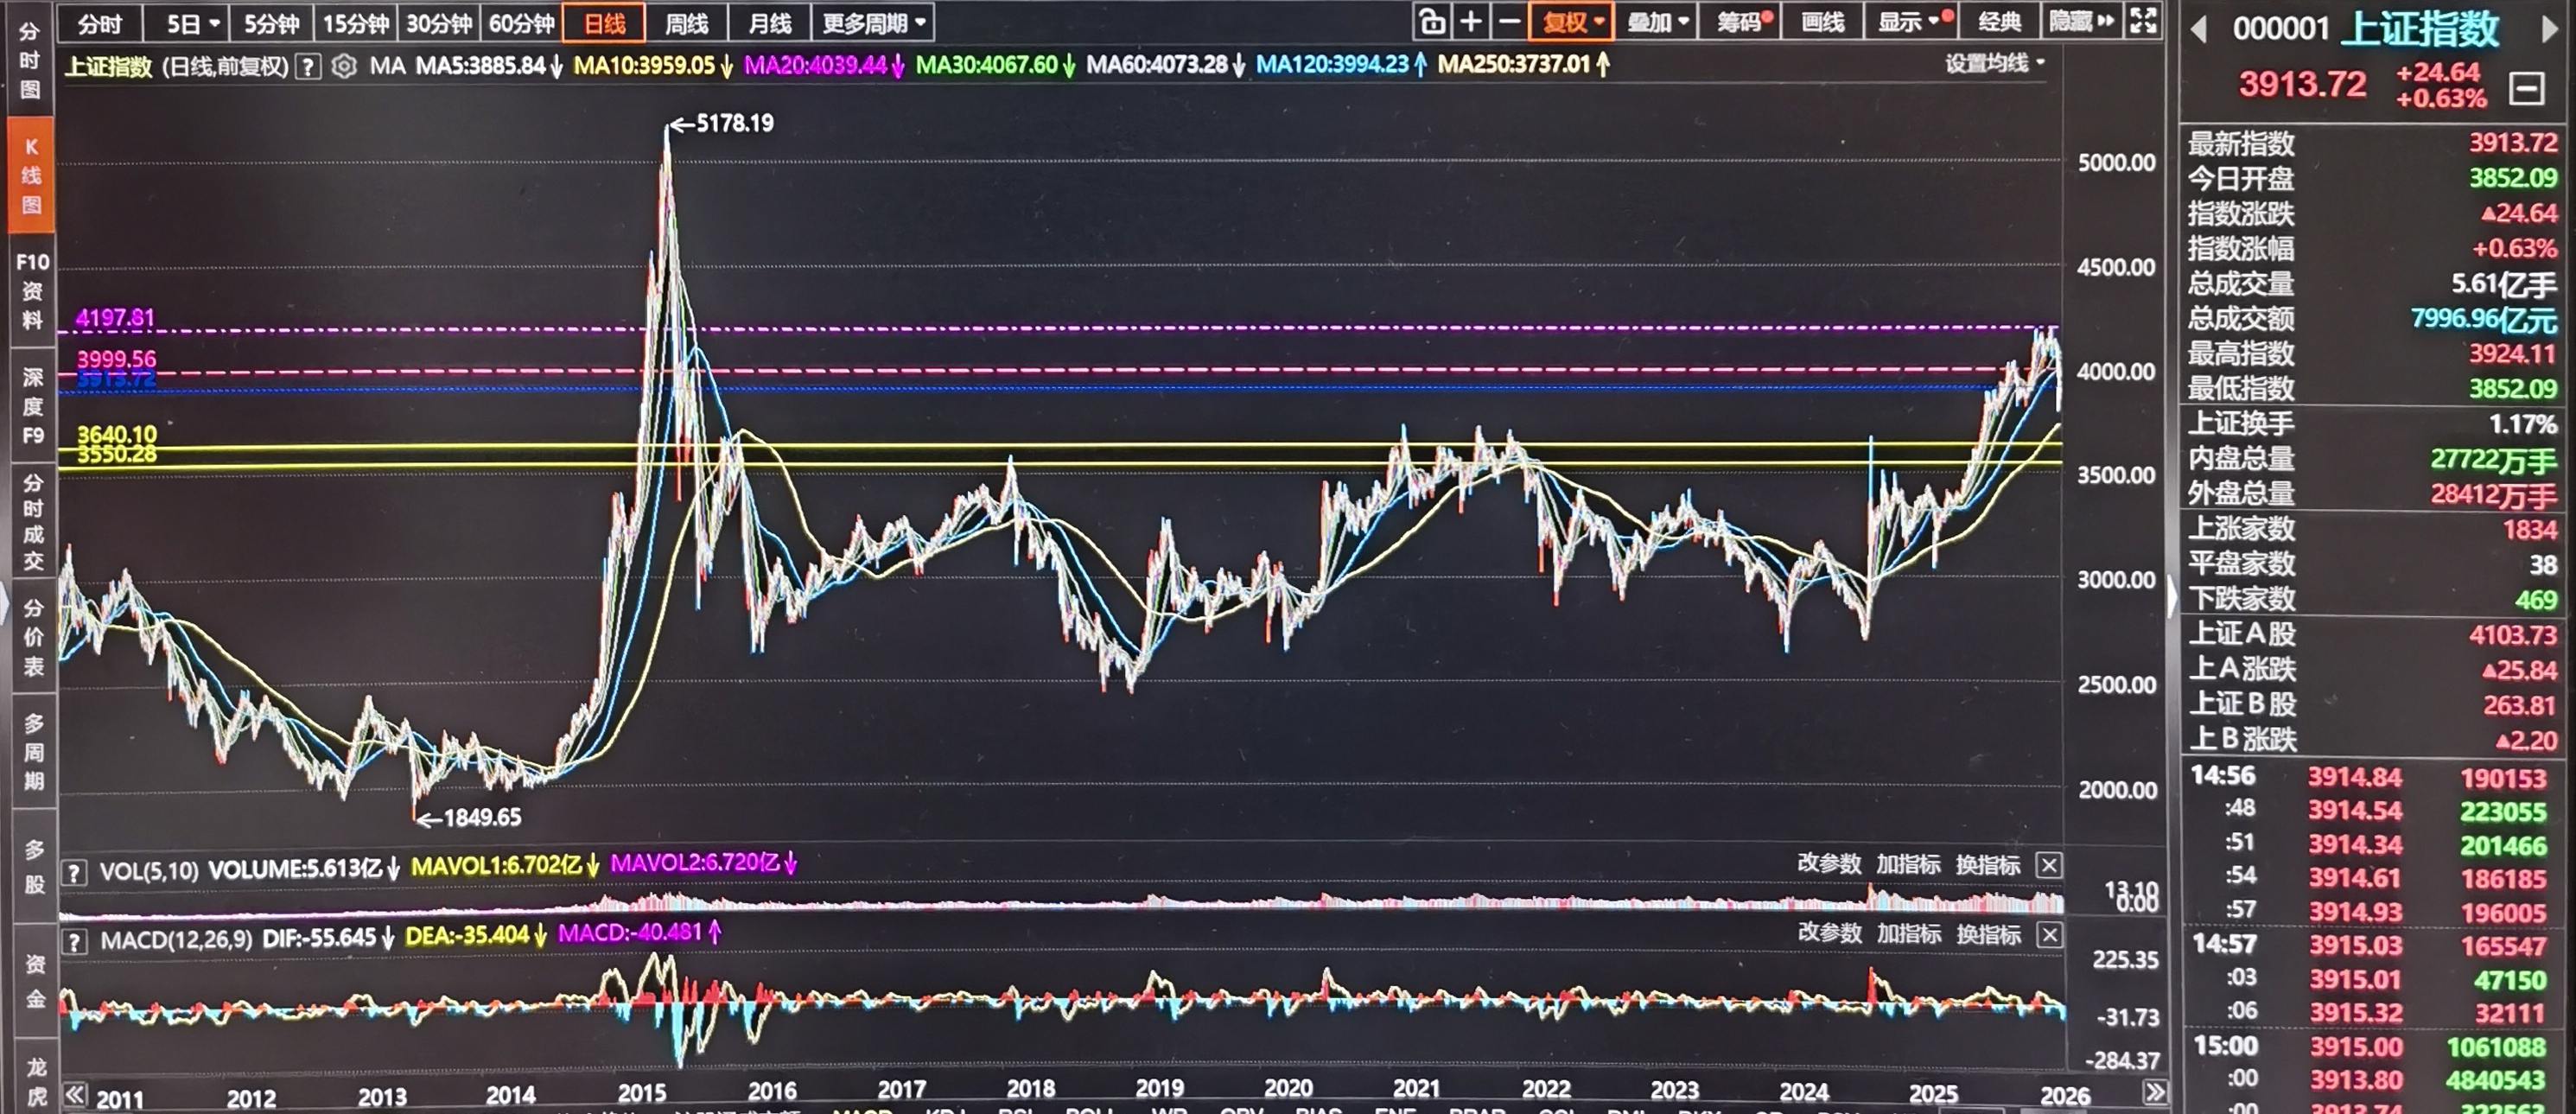
Task: Click 改参数 in the VOL panel
Action: tap(1829, 864)
